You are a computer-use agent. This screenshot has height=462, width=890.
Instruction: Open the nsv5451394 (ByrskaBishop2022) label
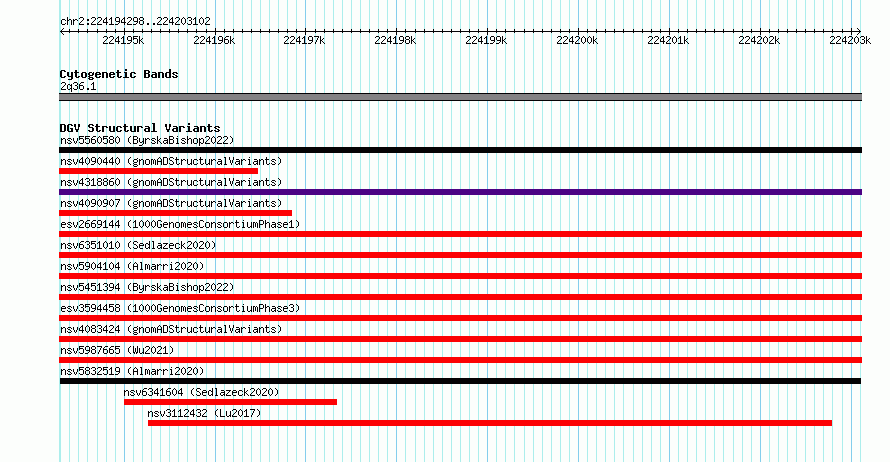point(147,287)
